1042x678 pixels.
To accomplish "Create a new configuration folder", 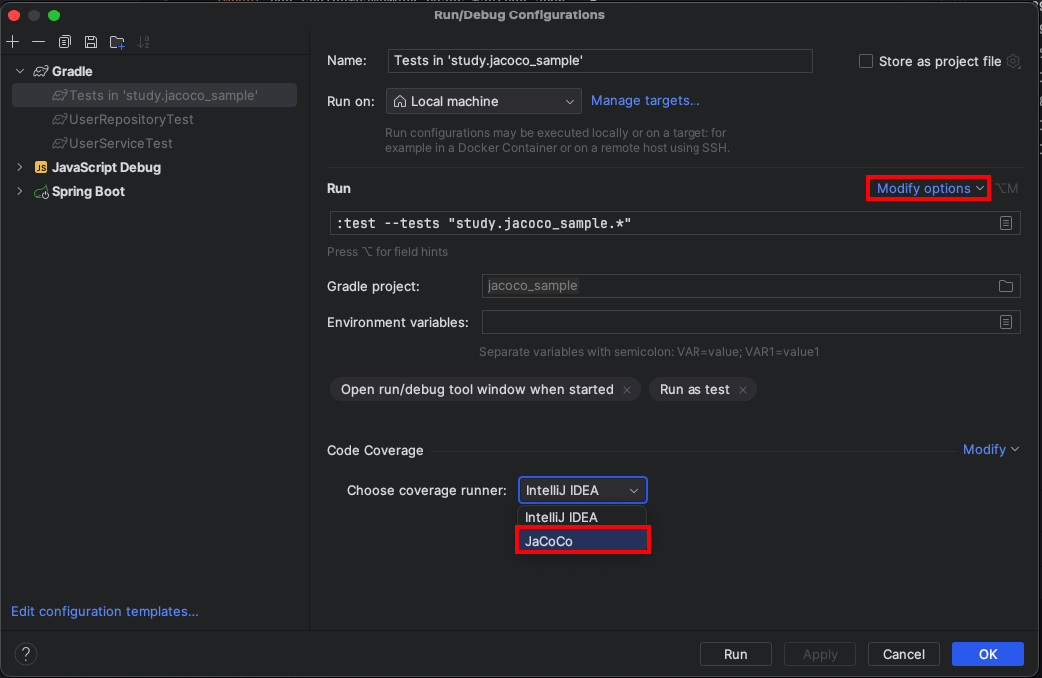I will coord(117,42).
